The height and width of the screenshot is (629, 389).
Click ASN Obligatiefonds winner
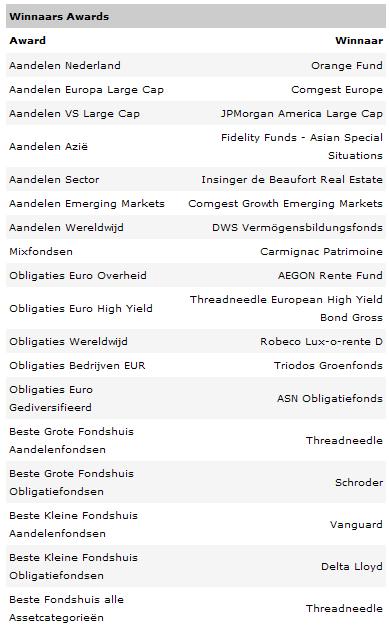330,398
